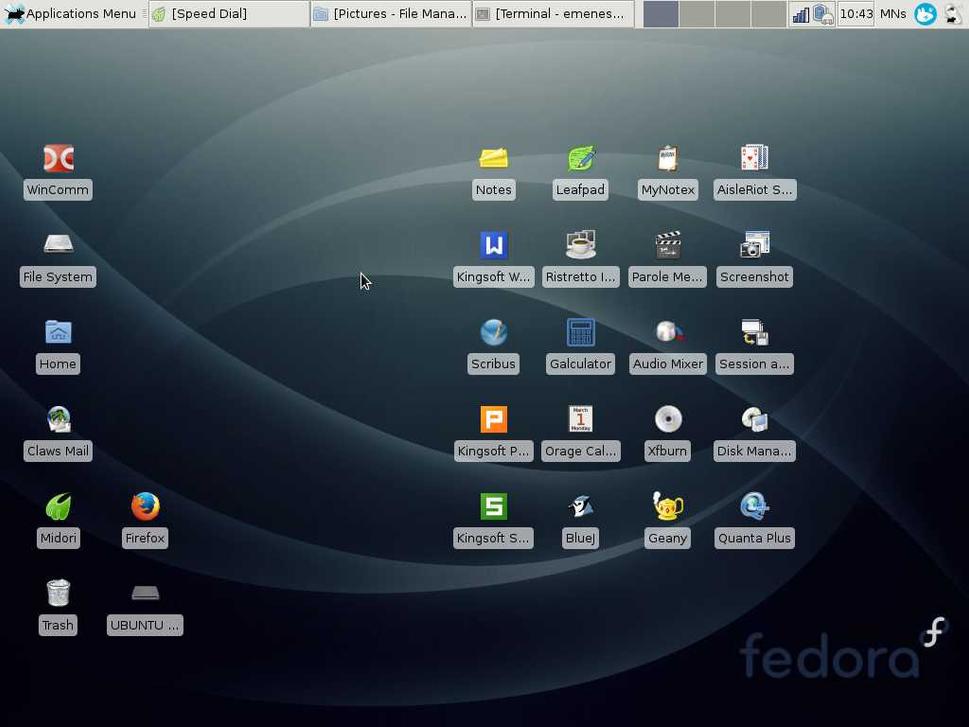This screenshot has width=969, height=727.
Task: Launch Parole Media Player icon
Action: [668, 245]
